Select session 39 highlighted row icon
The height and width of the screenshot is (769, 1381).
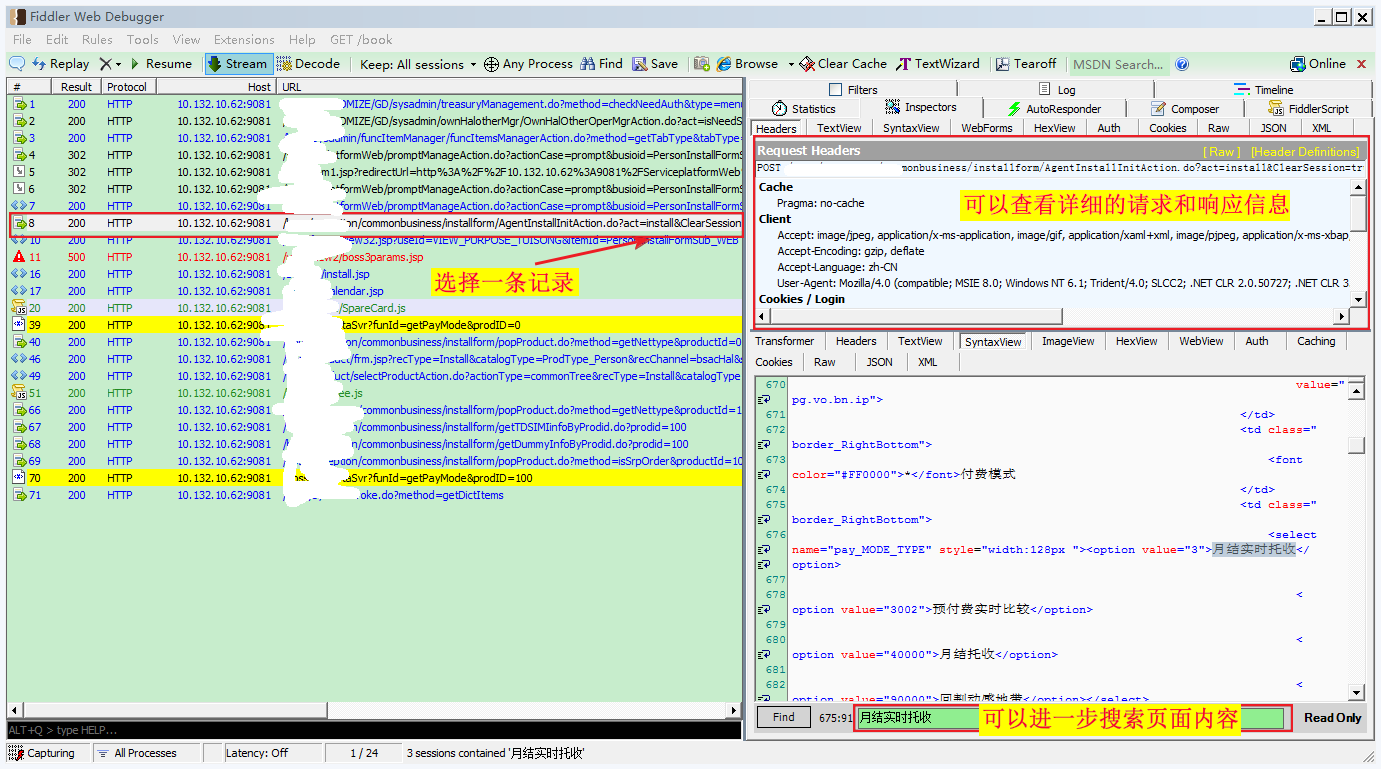coord(18,325)
